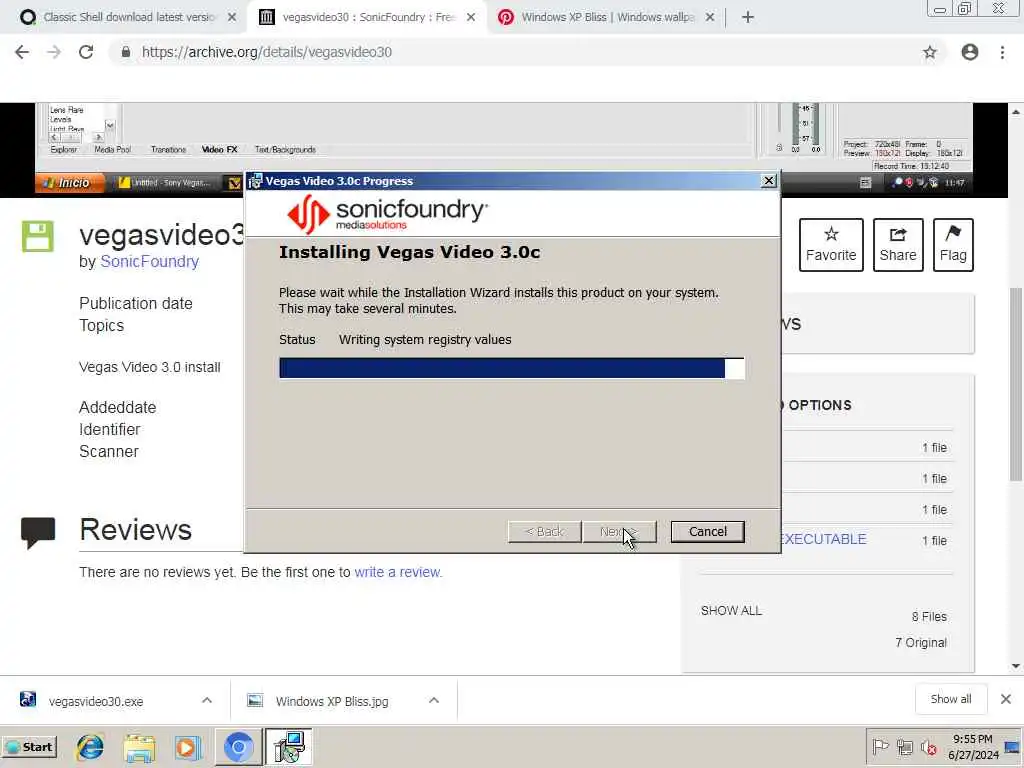This screenshot has height=768, width=1024.
Task: Click the browser back arrow
Action: coord(22,52)
